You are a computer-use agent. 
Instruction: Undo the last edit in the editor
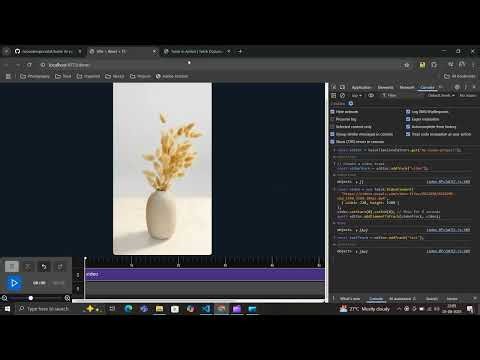tap(44, 267)
